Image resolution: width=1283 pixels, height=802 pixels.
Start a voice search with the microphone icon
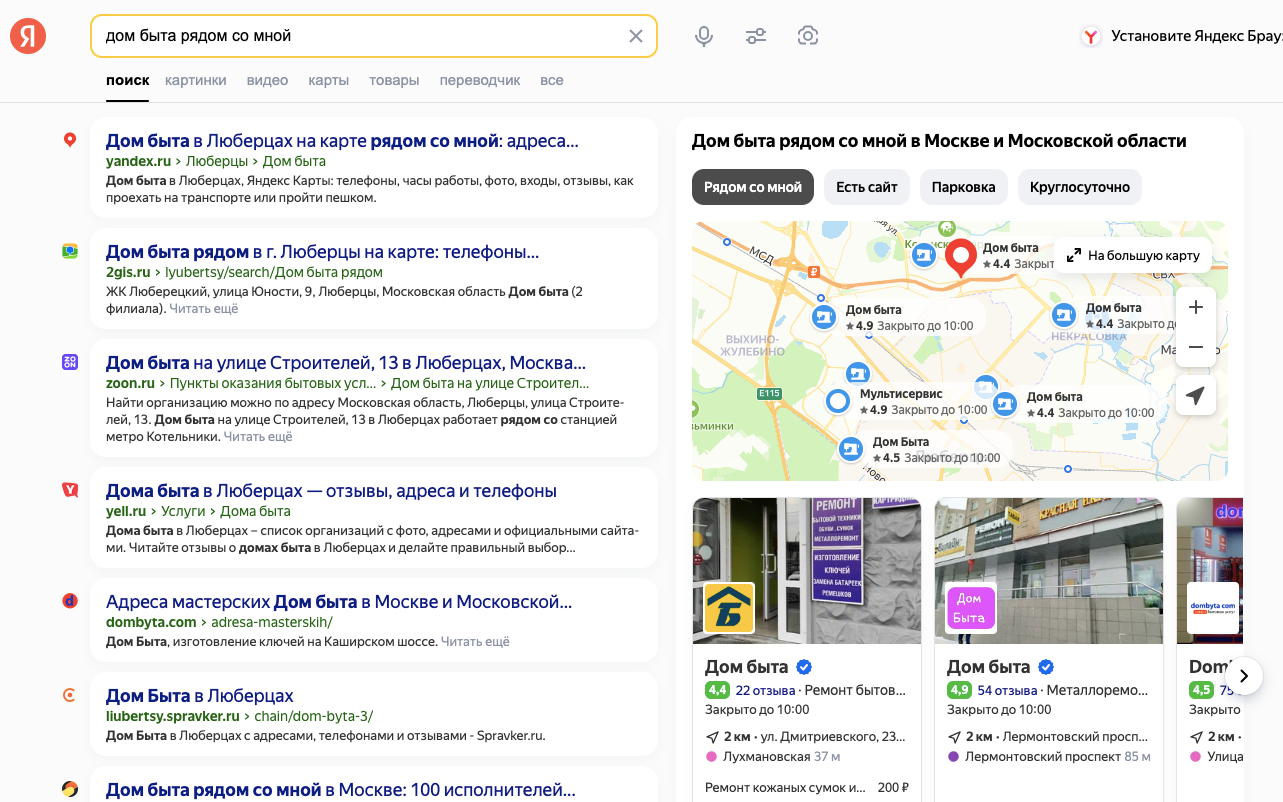[704, 35]
